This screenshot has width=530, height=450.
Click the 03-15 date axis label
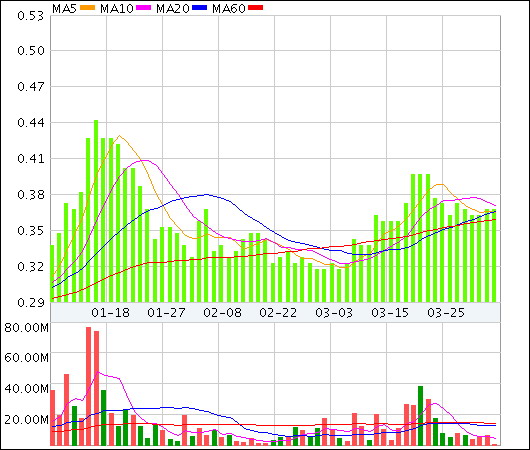point(390,313)
